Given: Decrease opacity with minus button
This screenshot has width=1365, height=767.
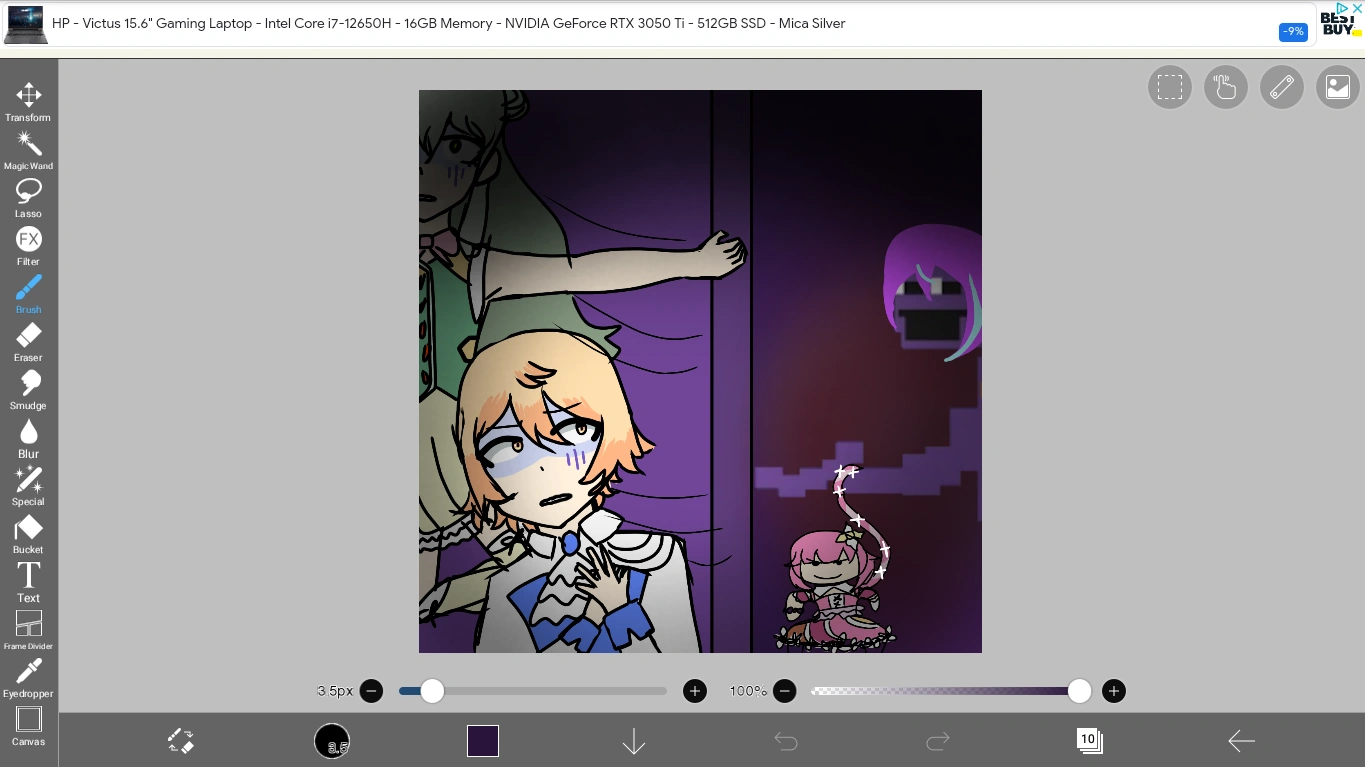Looking at the screenshot, I should pyautogui.click(x=785, y=691).
